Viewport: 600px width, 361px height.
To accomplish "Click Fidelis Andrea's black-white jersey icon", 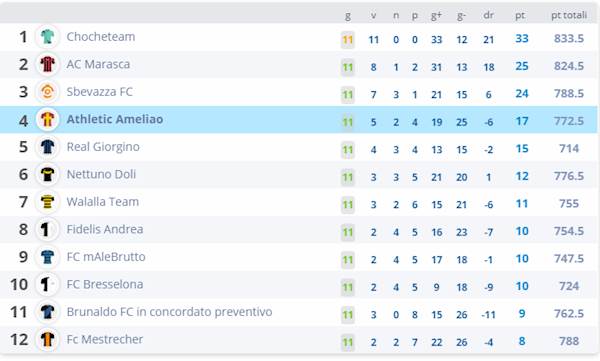I will click(47, 229).
